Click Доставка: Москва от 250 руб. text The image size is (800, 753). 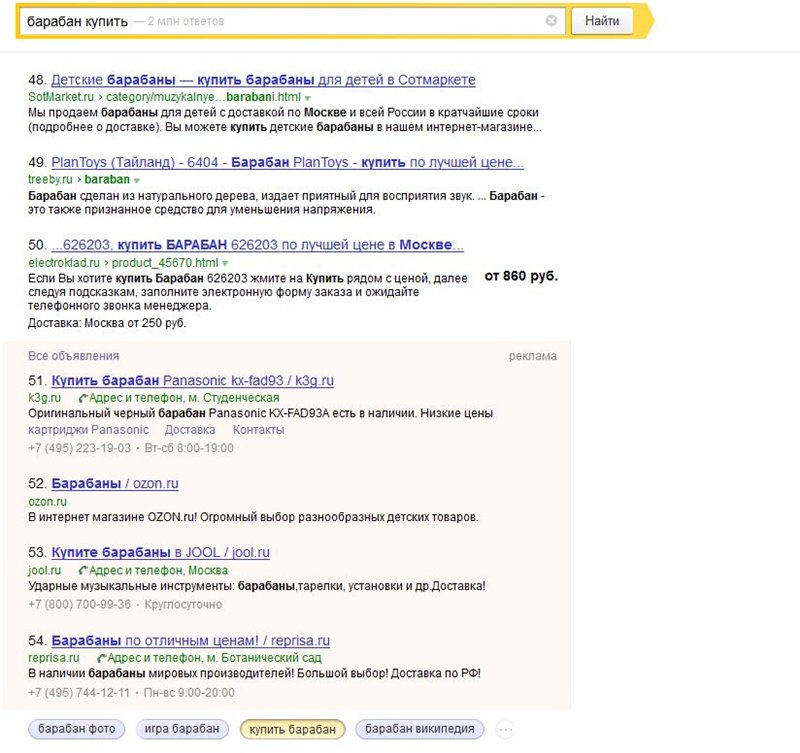(x=107, y=323)
